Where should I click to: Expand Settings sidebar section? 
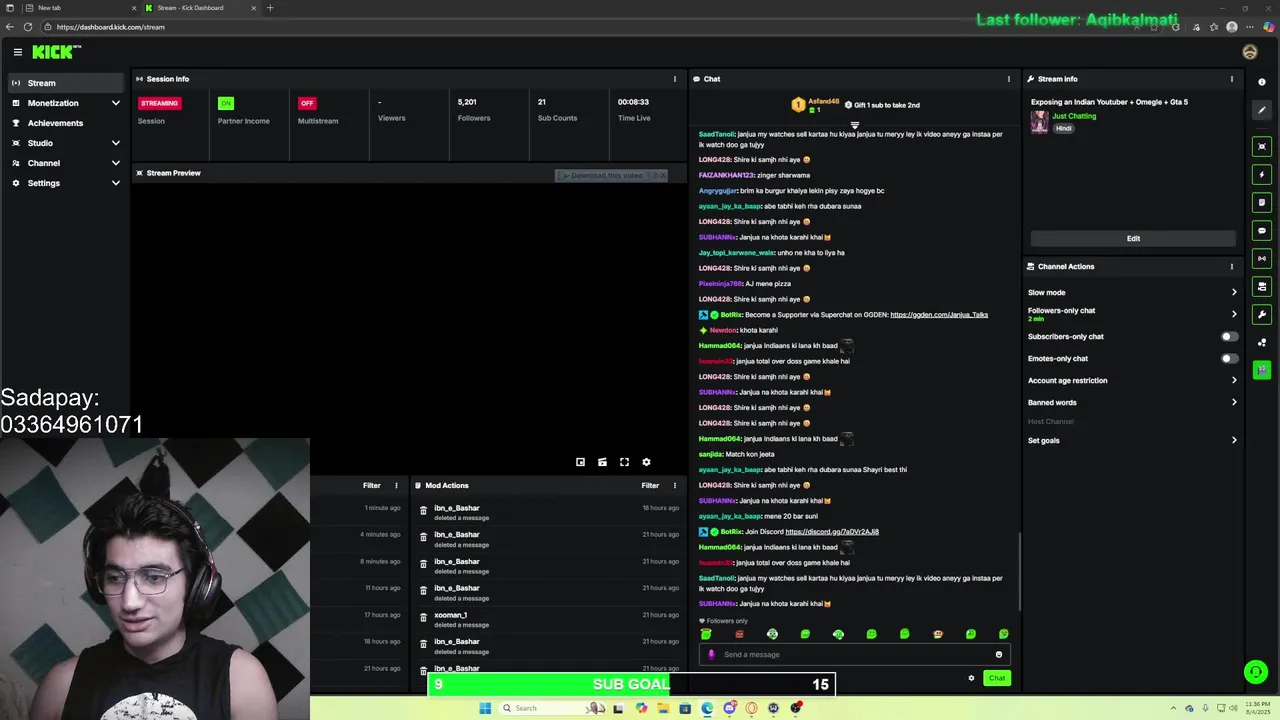coord(66,183)
